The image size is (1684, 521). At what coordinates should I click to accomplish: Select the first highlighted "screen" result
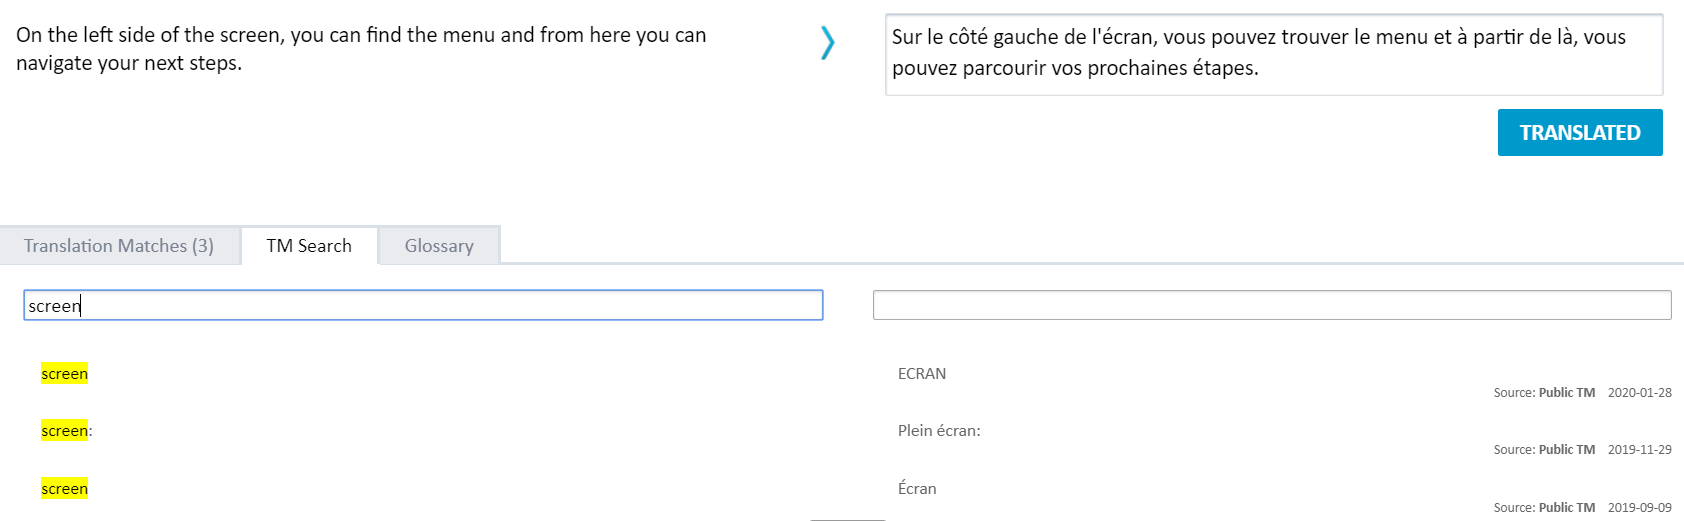tap(65, 374)
